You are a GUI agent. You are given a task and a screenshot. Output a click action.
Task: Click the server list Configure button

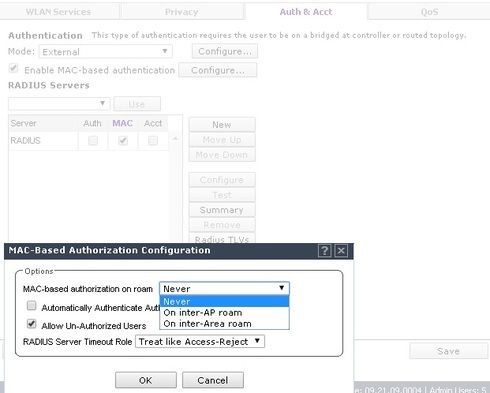point(222,180)
